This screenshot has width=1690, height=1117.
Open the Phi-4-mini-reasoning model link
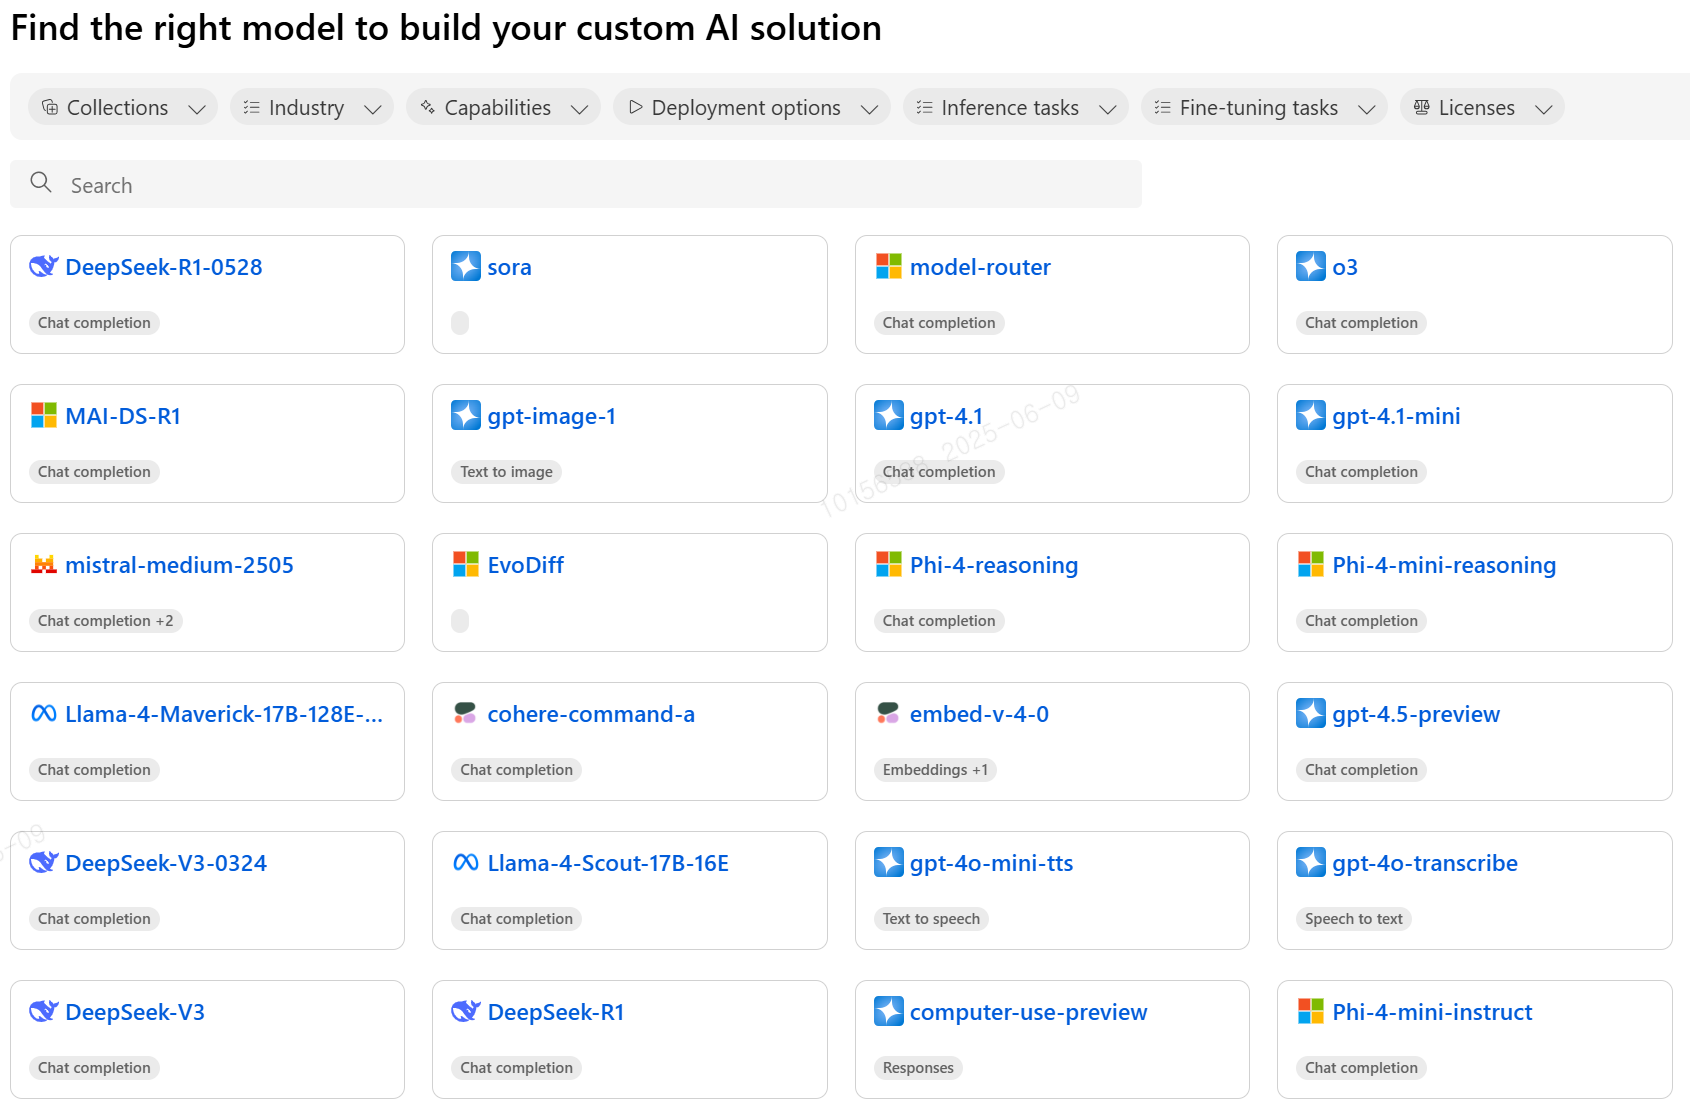[x=1444, y=565]
